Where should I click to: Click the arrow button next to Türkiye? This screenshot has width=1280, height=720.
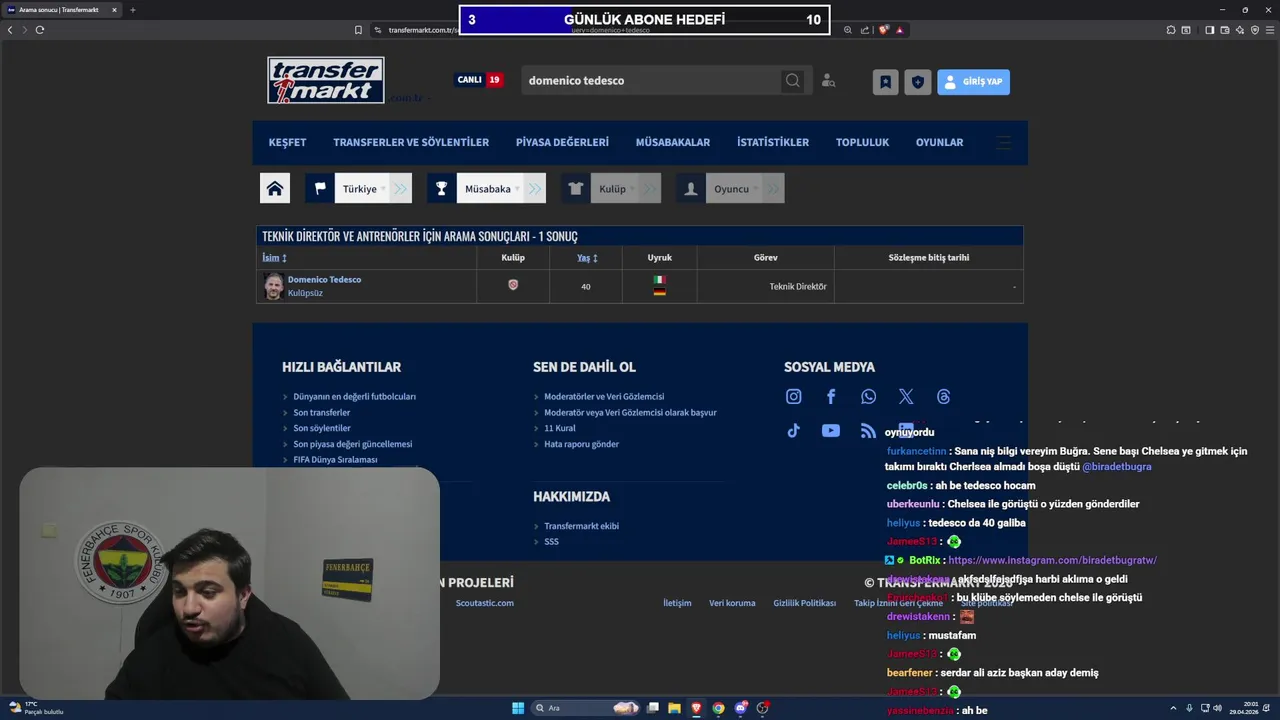pyautogui.click(x=401, y=188)
